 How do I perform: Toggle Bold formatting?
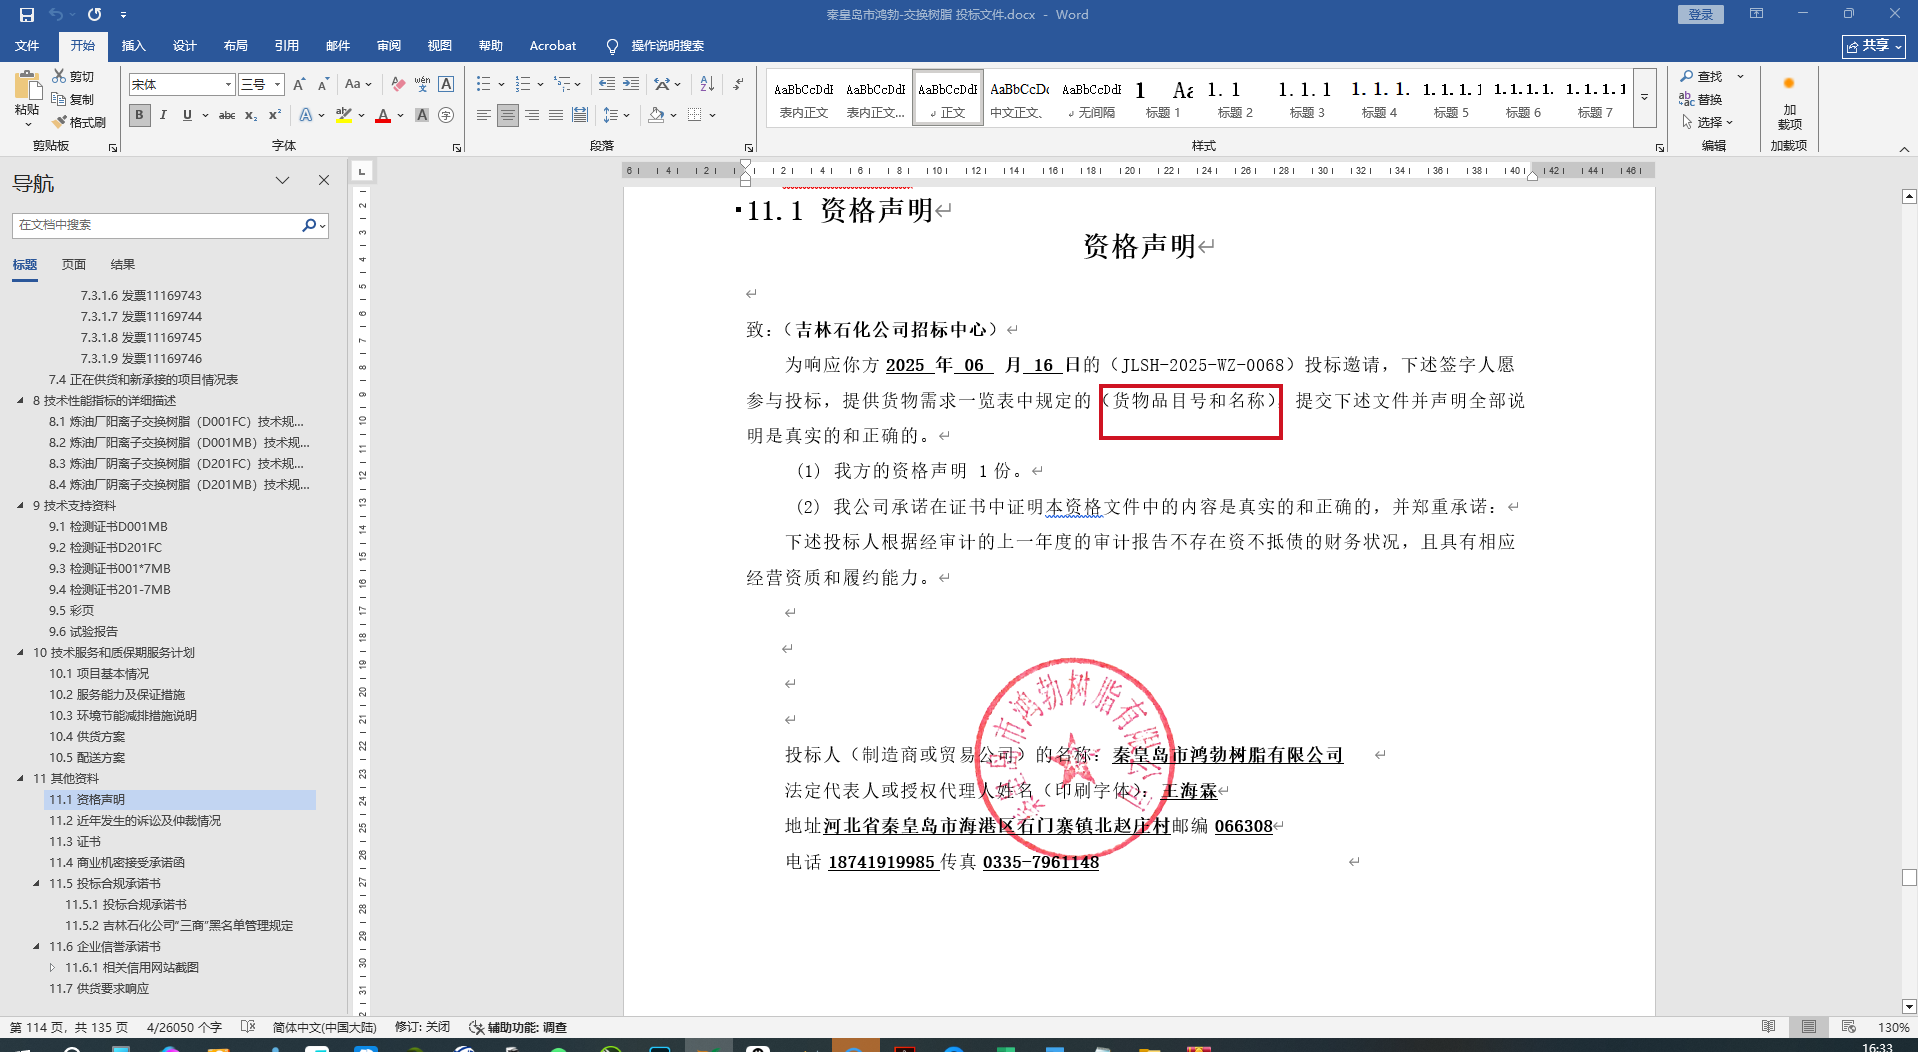[x=139, y=115]
